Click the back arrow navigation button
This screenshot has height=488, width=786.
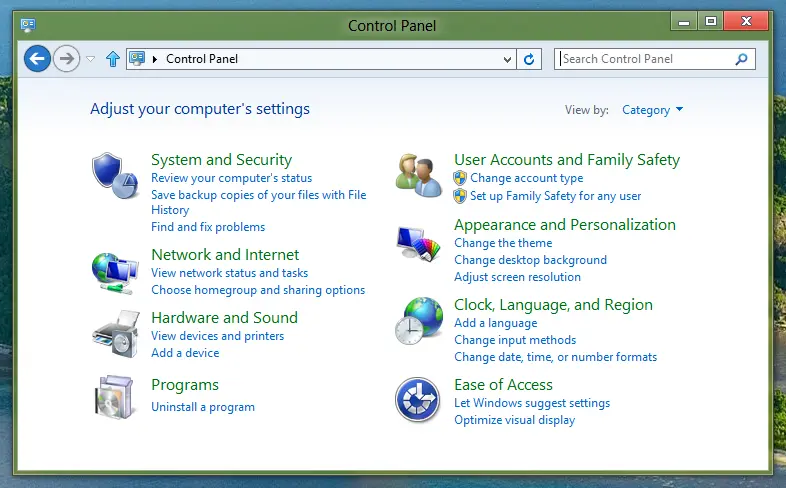click(x=37, y=59)
